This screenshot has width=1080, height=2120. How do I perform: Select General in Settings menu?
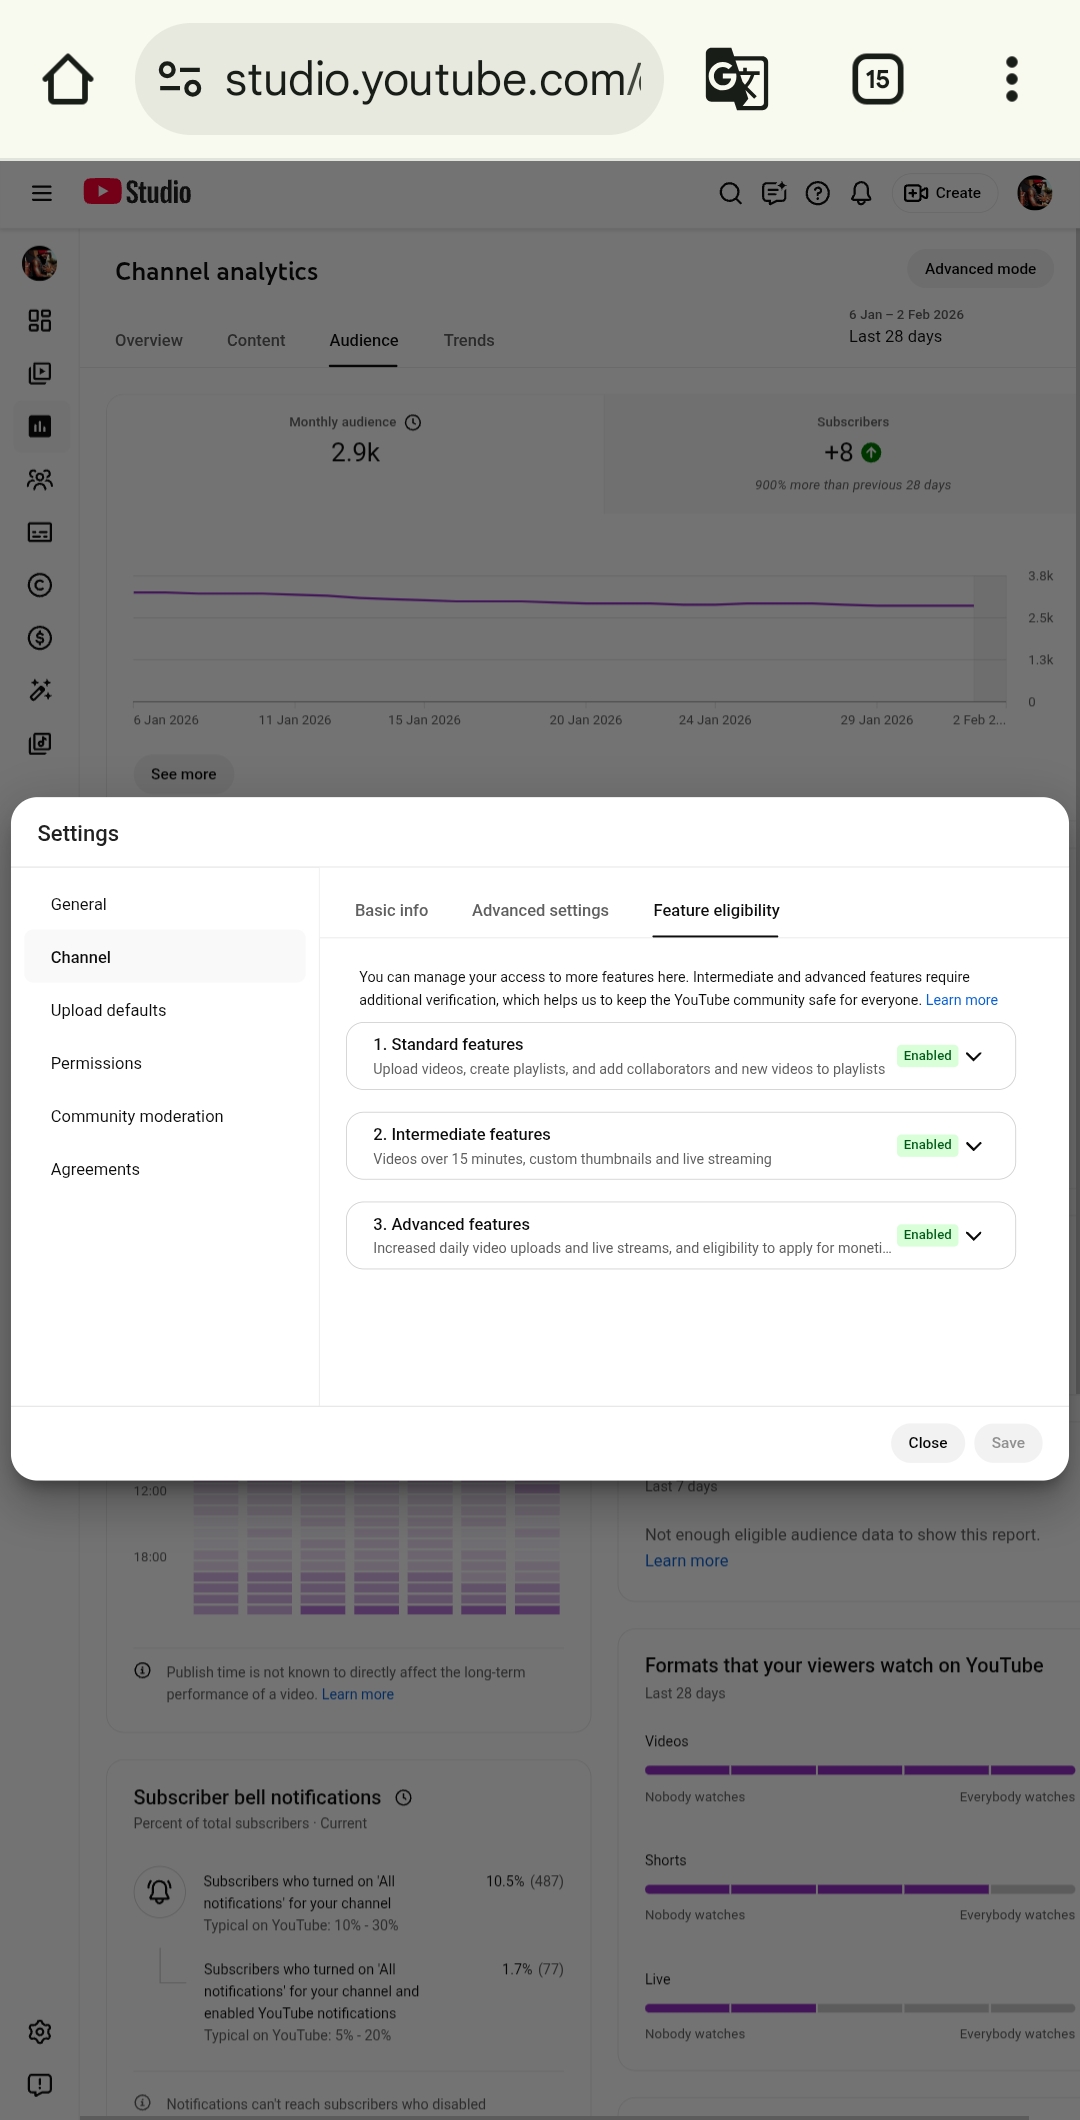(x=164, y=904)
